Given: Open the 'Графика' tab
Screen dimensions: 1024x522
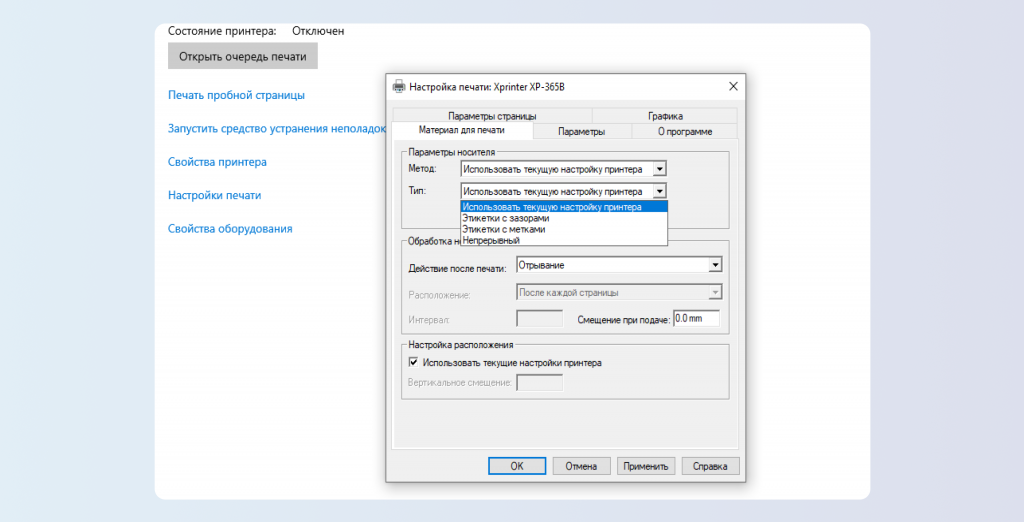Looking at the screenshot, I should coord(665,116).
